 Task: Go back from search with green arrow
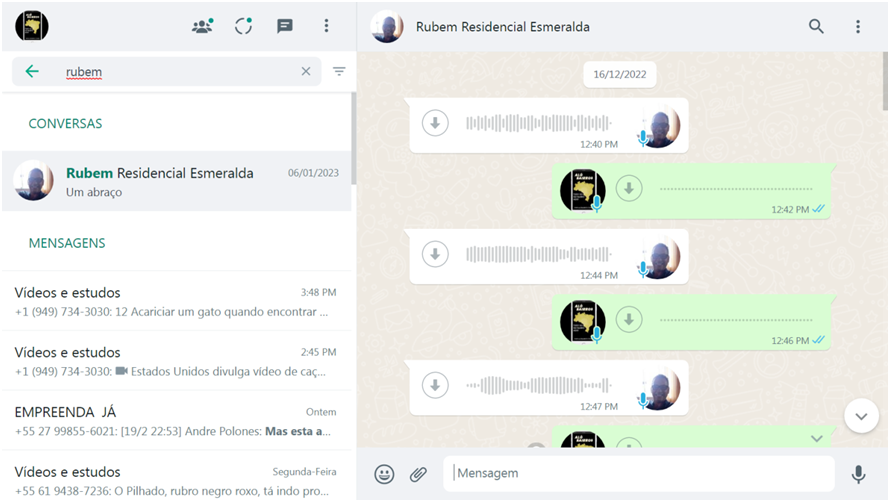[x=32, y=72]
